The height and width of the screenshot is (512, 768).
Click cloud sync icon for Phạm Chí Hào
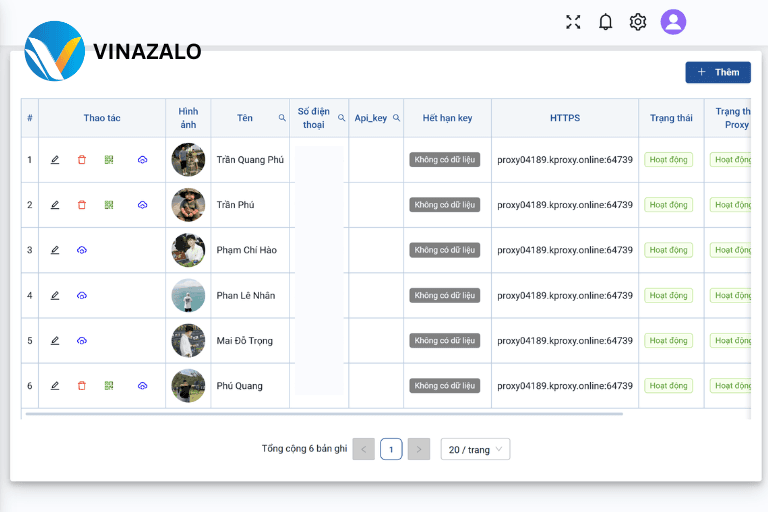coord(82,250)
